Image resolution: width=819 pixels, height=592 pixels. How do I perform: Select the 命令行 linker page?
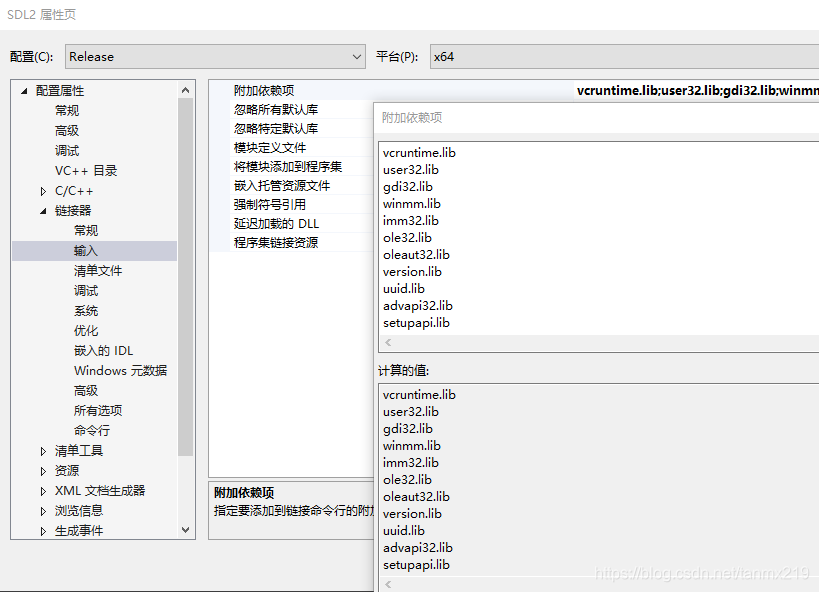[x=92, y=431]
